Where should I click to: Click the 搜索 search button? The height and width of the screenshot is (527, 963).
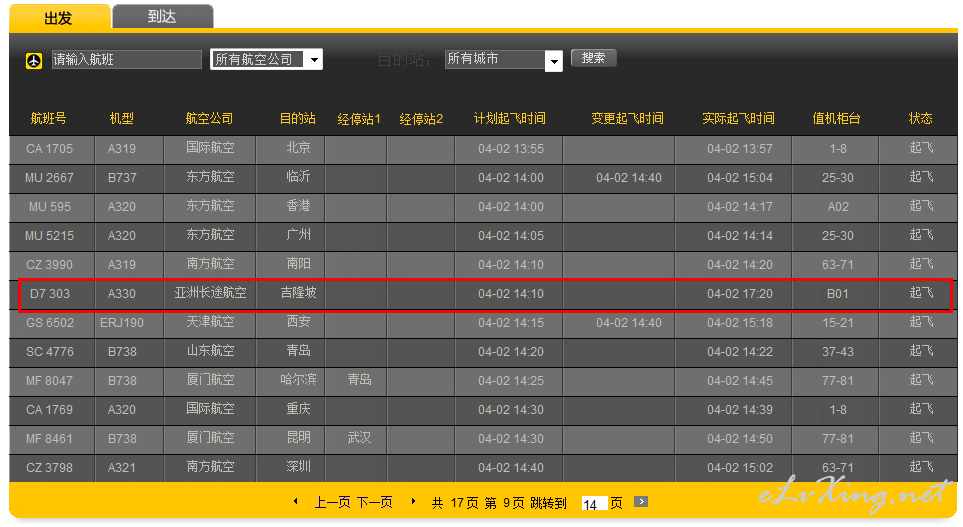[593, 58]
